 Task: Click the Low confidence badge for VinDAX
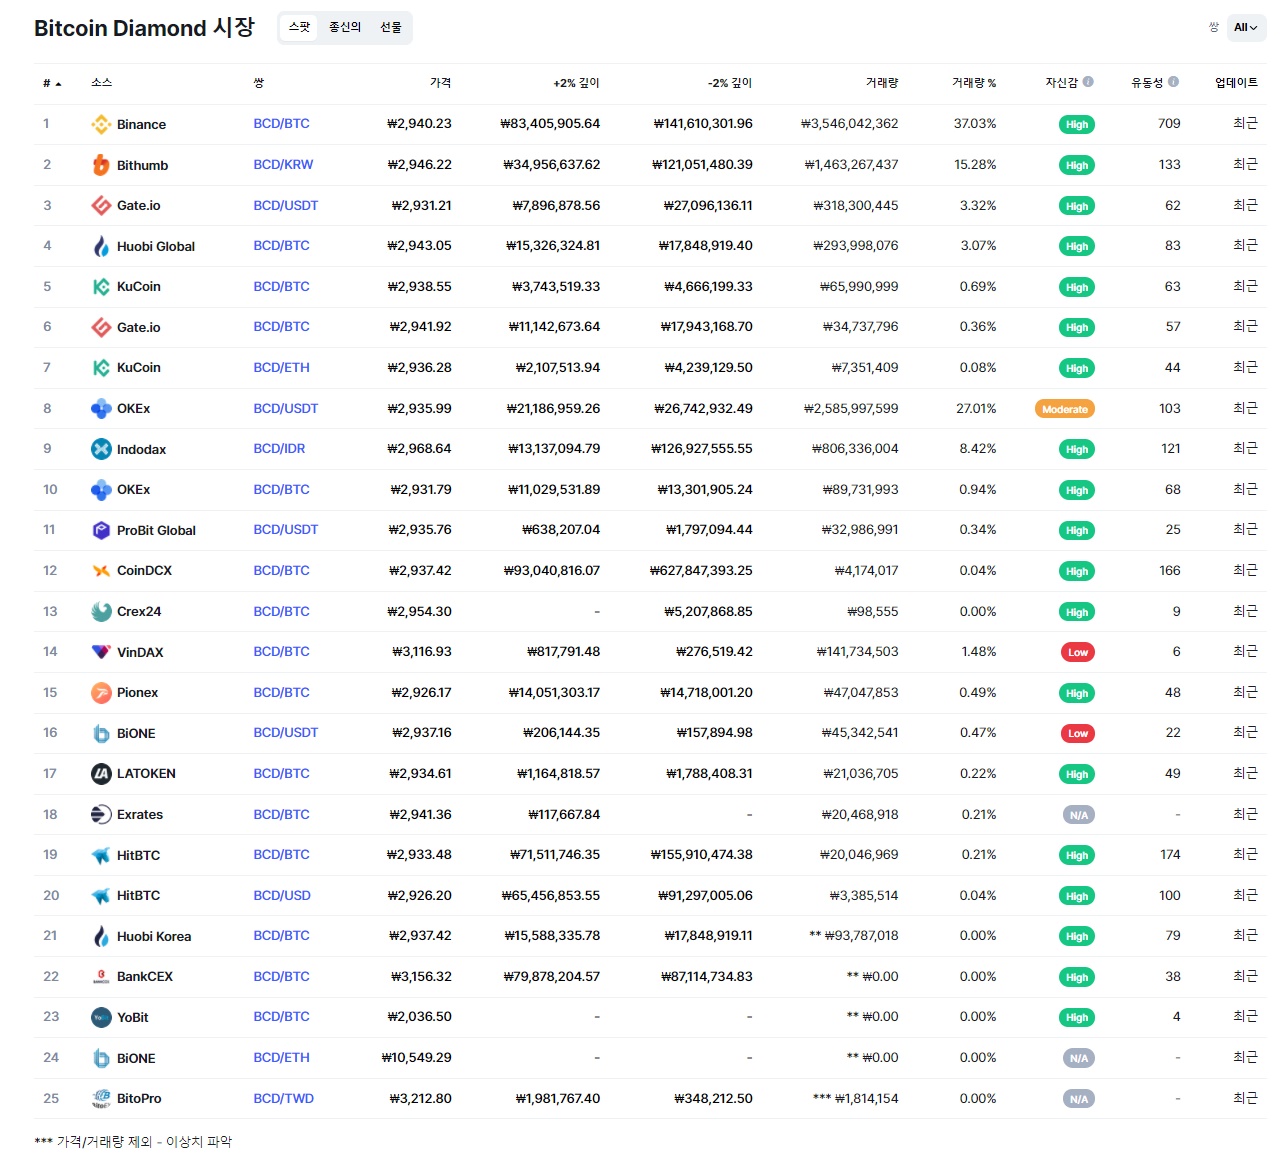[x=1077, y=652]
